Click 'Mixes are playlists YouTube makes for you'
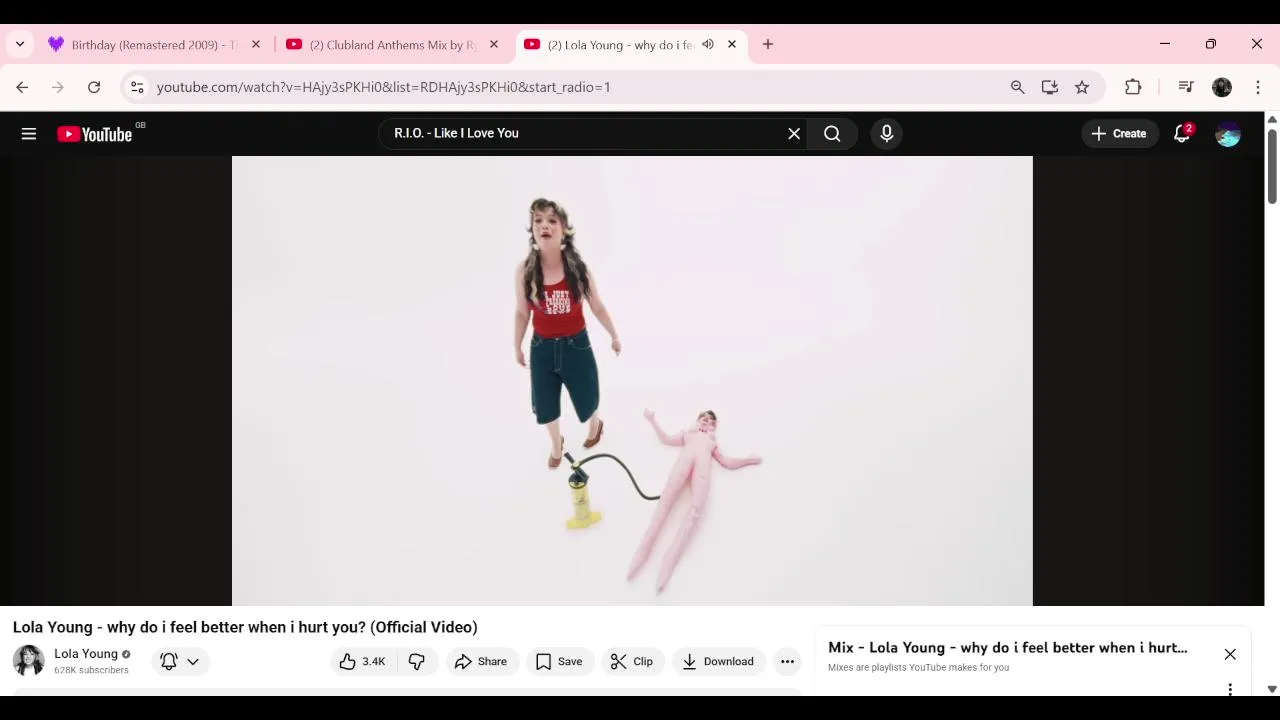 [x=918, y=668]
